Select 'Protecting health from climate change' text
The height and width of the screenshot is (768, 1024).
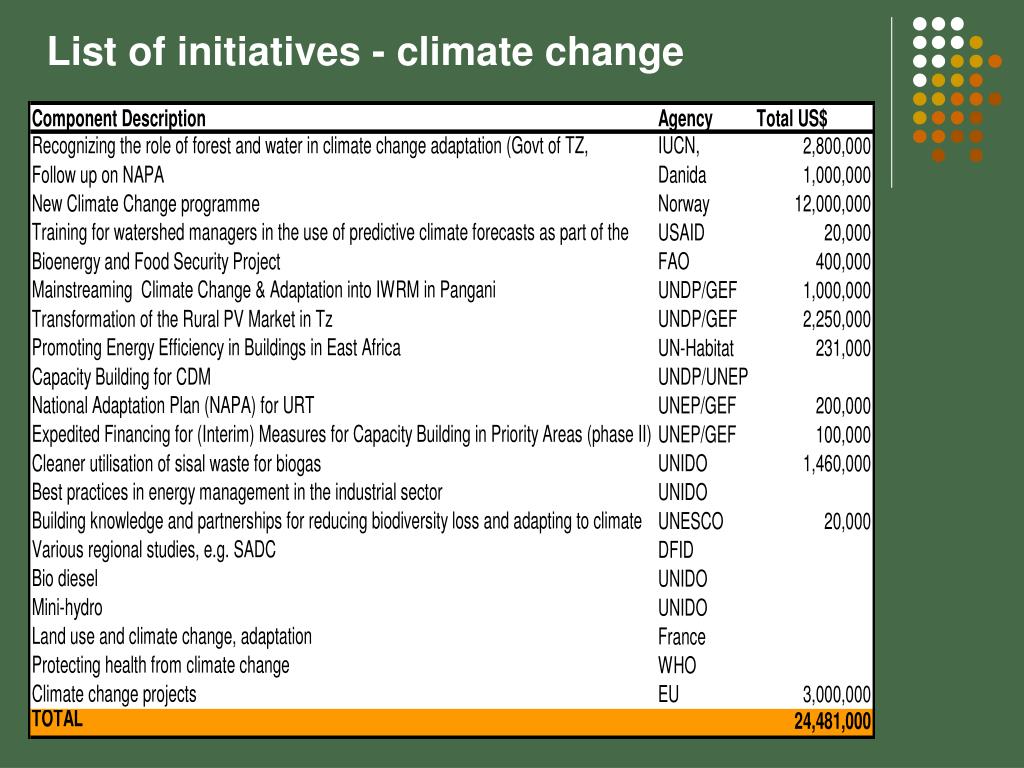(161, 665)
